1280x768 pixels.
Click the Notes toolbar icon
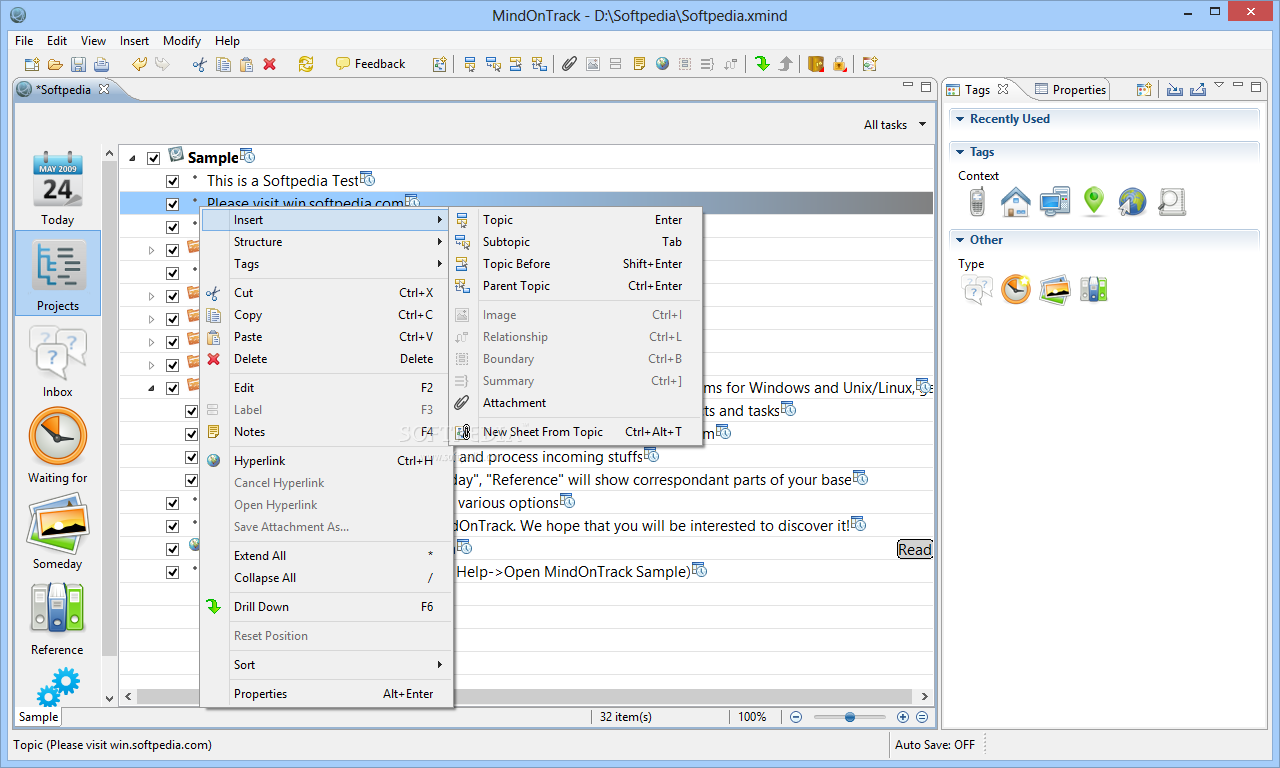tap(639, 64)
